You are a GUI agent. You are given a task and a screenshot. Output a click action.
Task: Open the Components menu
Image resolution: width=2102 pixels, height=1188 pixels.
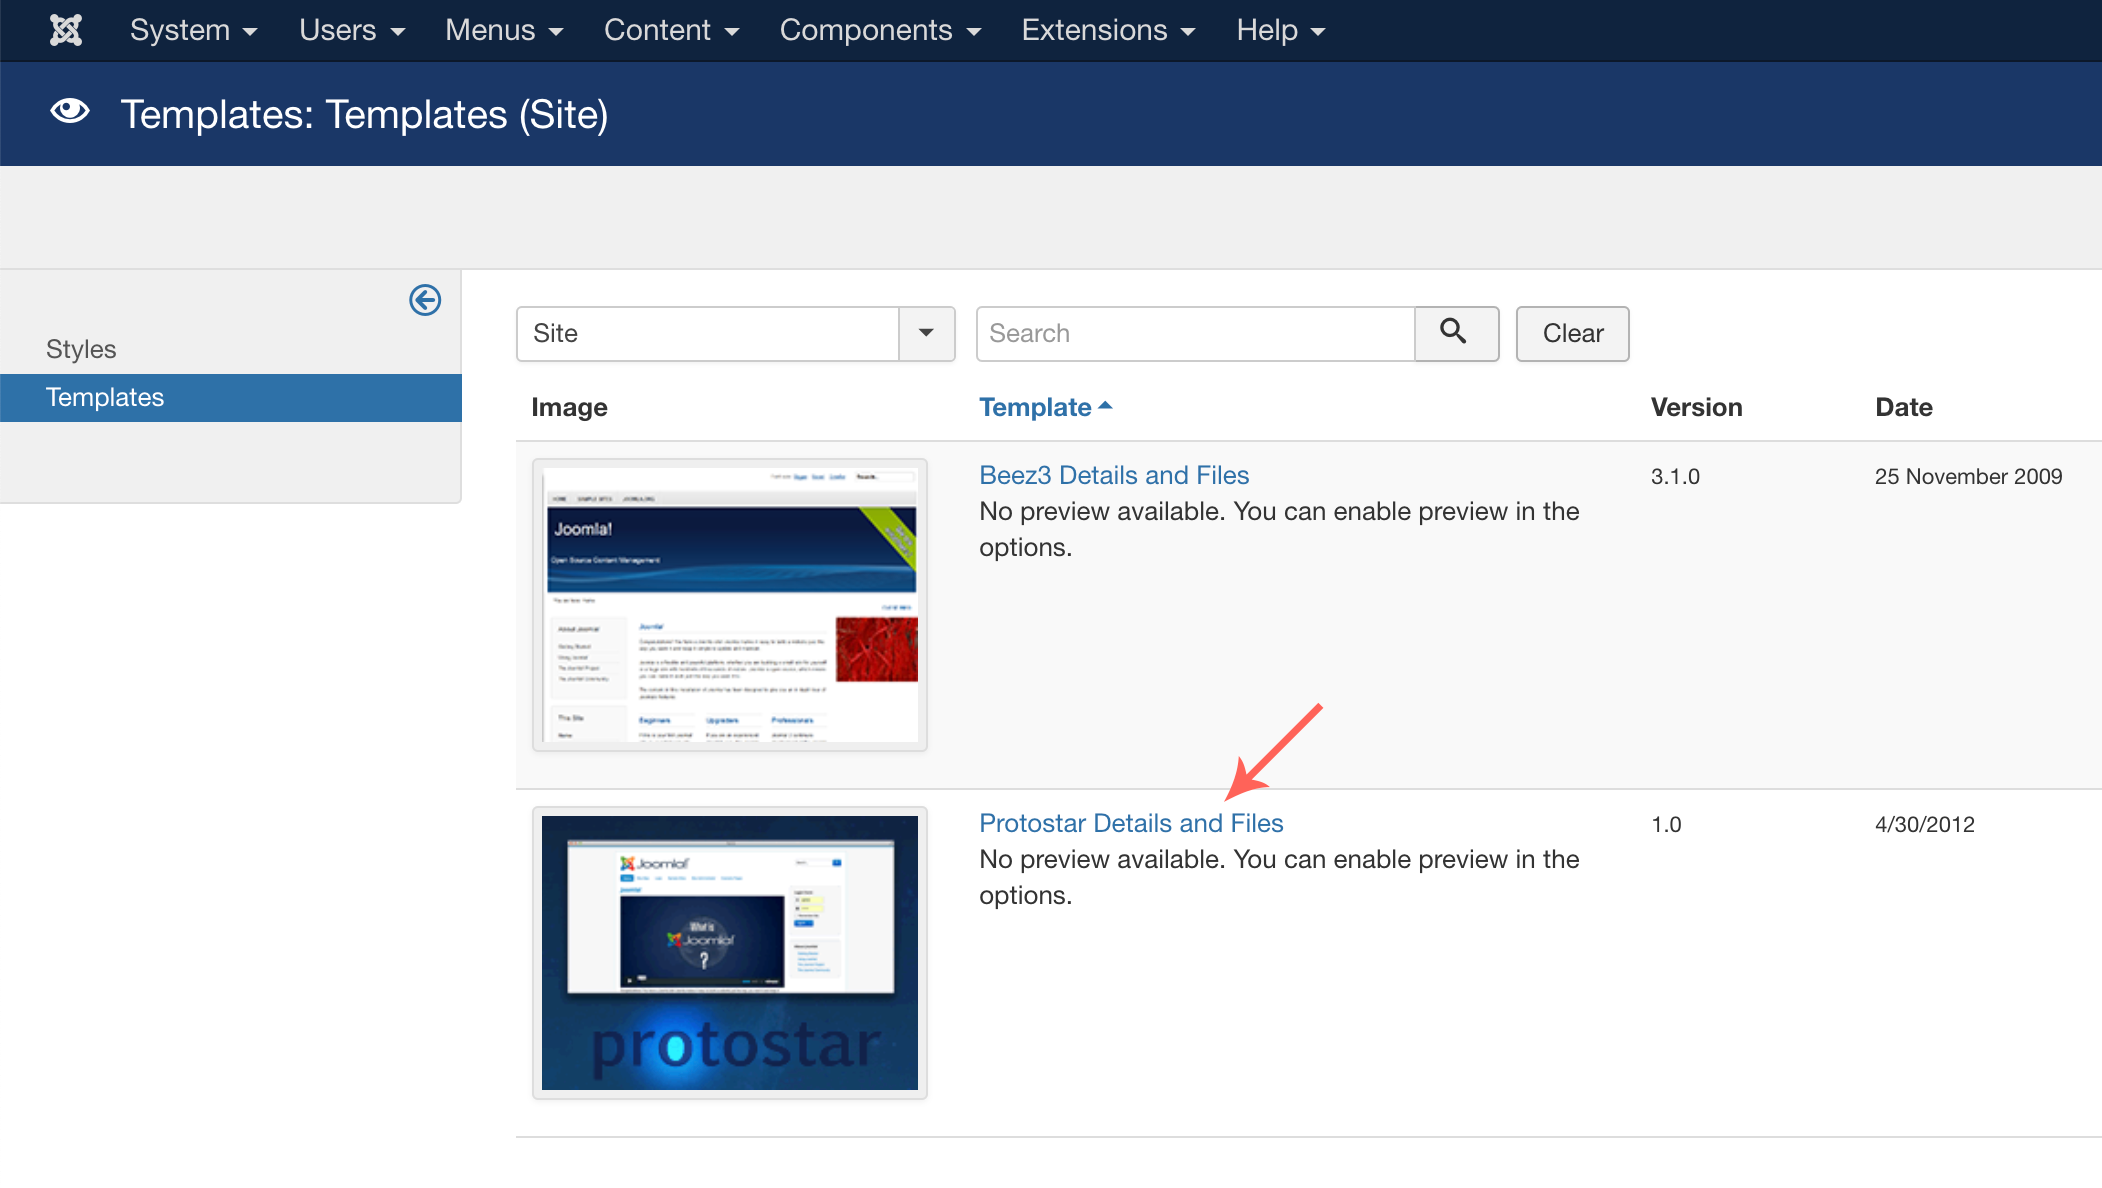coord(879,30)
